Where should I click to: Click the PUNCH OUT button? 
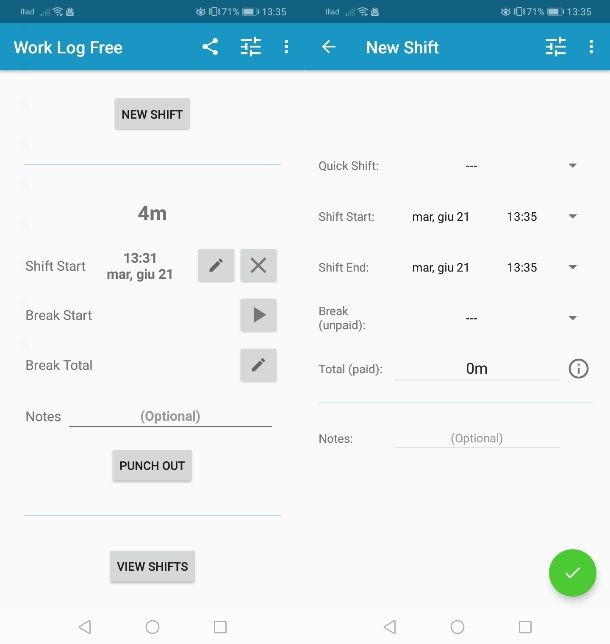point(152,466)
